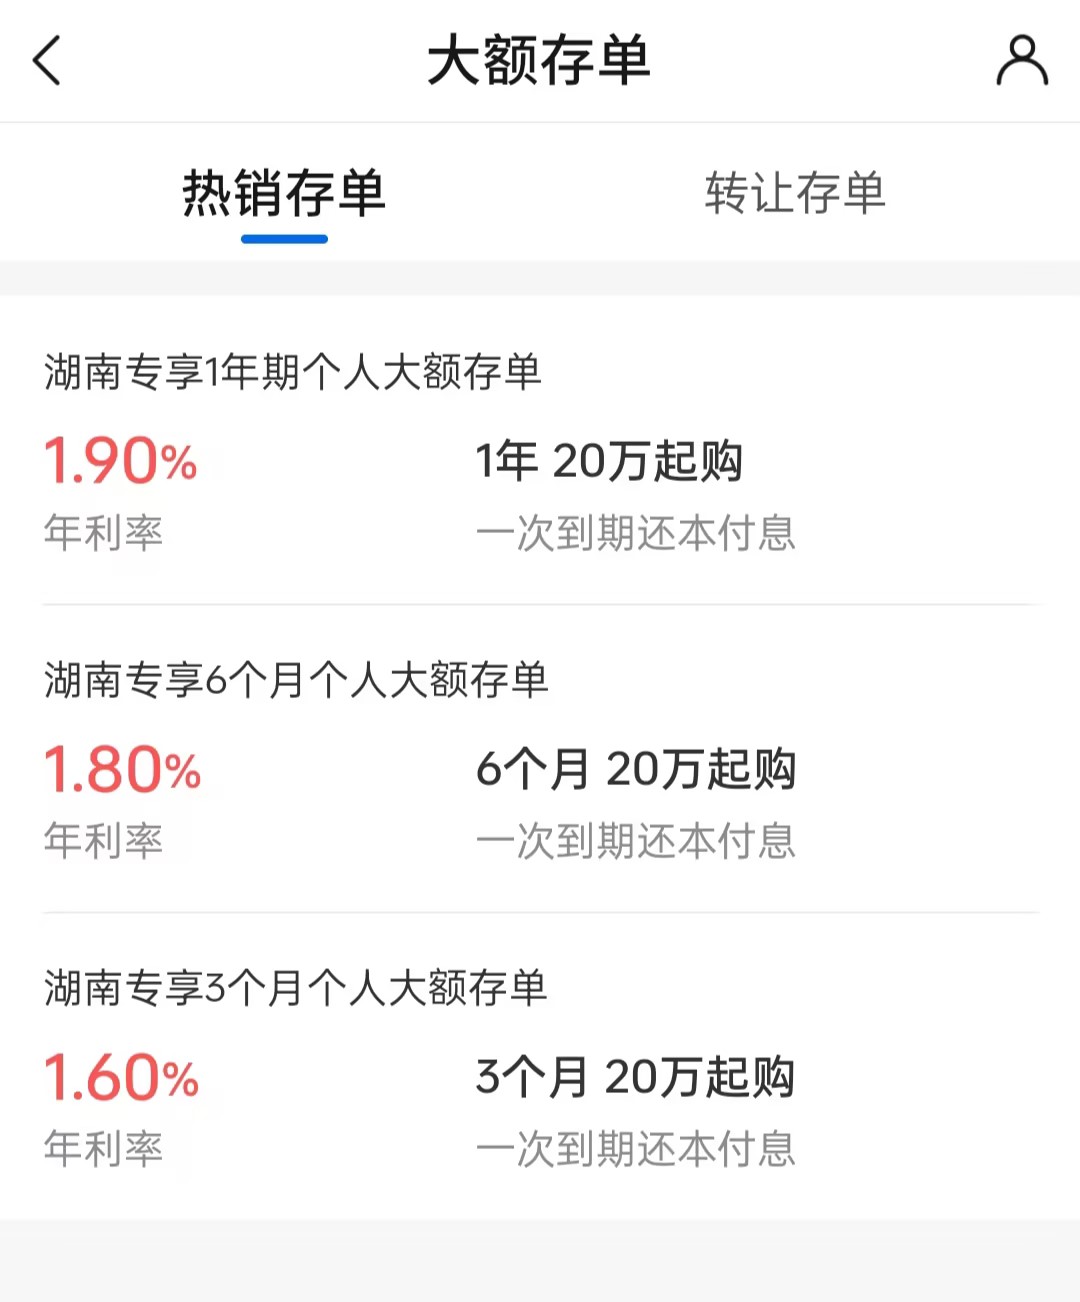Open 湖南专享3个月个人大额存单 product title
The image size is (1080, 1302).
pyautogui.click(x=296, y=988)
